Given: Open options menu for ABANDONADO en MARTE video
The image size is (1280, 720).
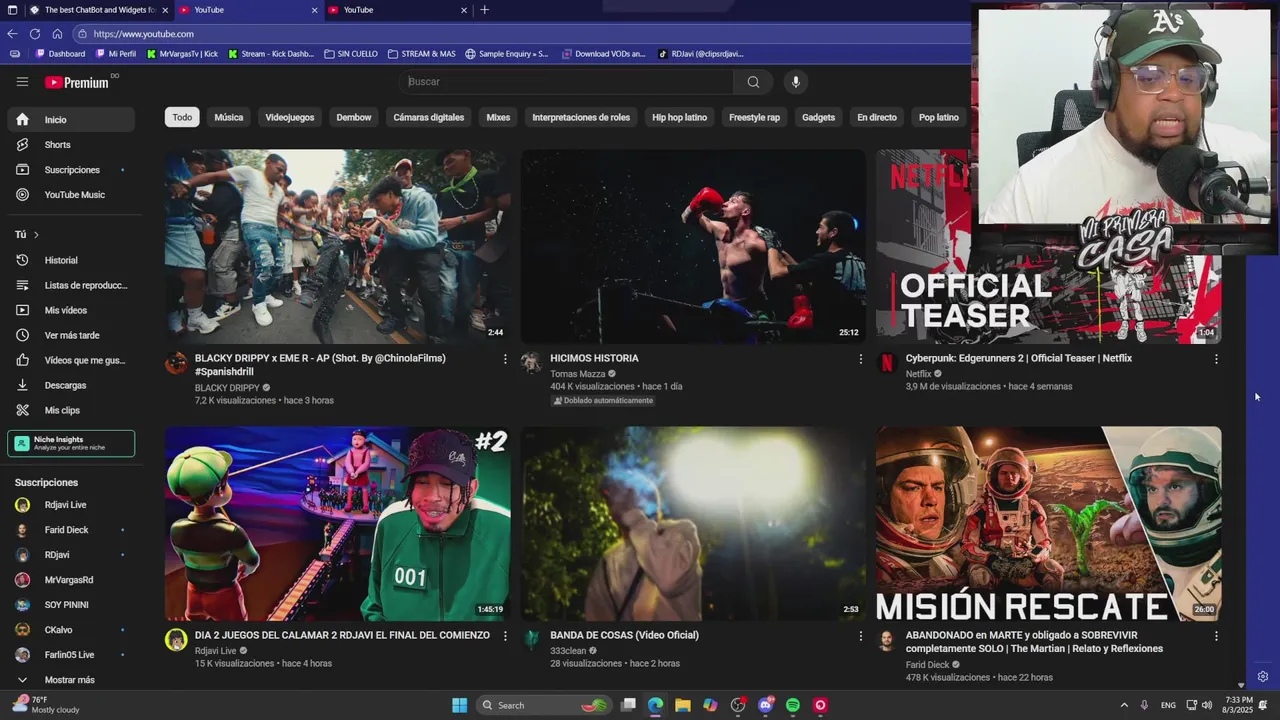Looking at the screenshot, I should 1216,636.
